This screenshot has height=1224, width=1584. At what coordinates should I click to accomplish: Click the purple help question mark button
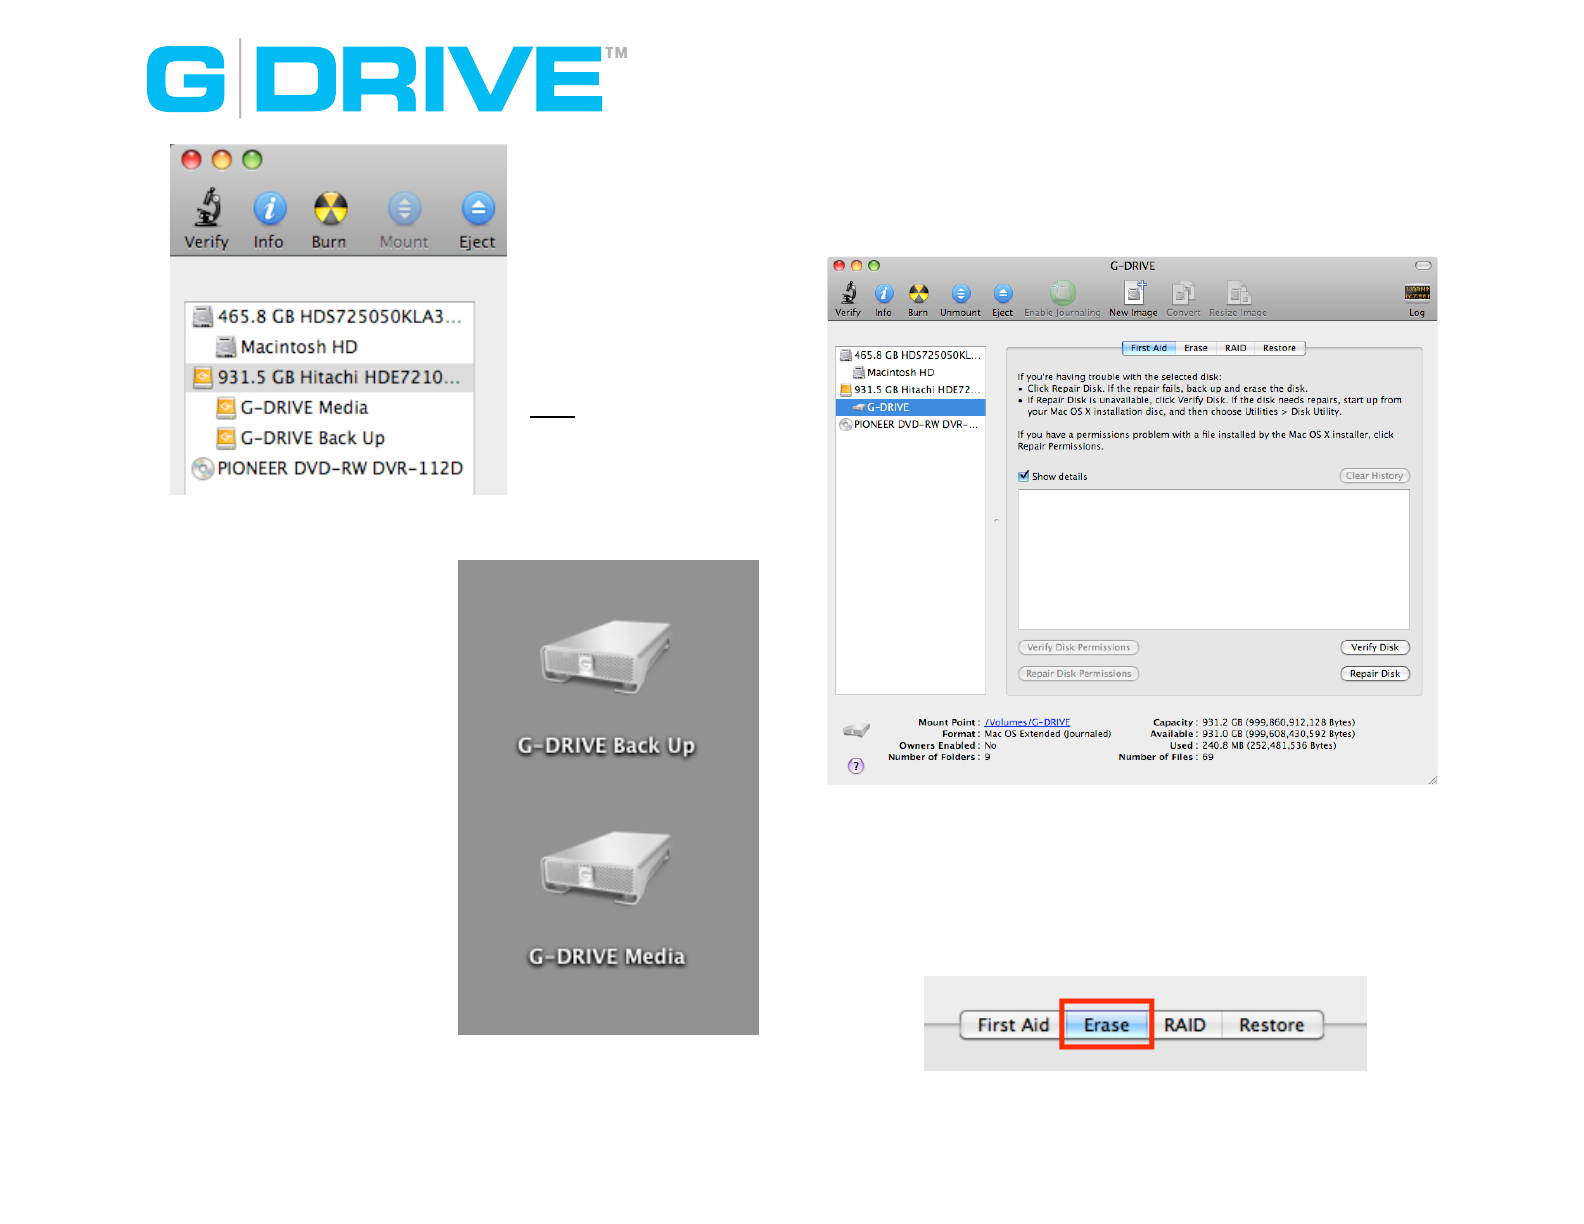point(856,766)
